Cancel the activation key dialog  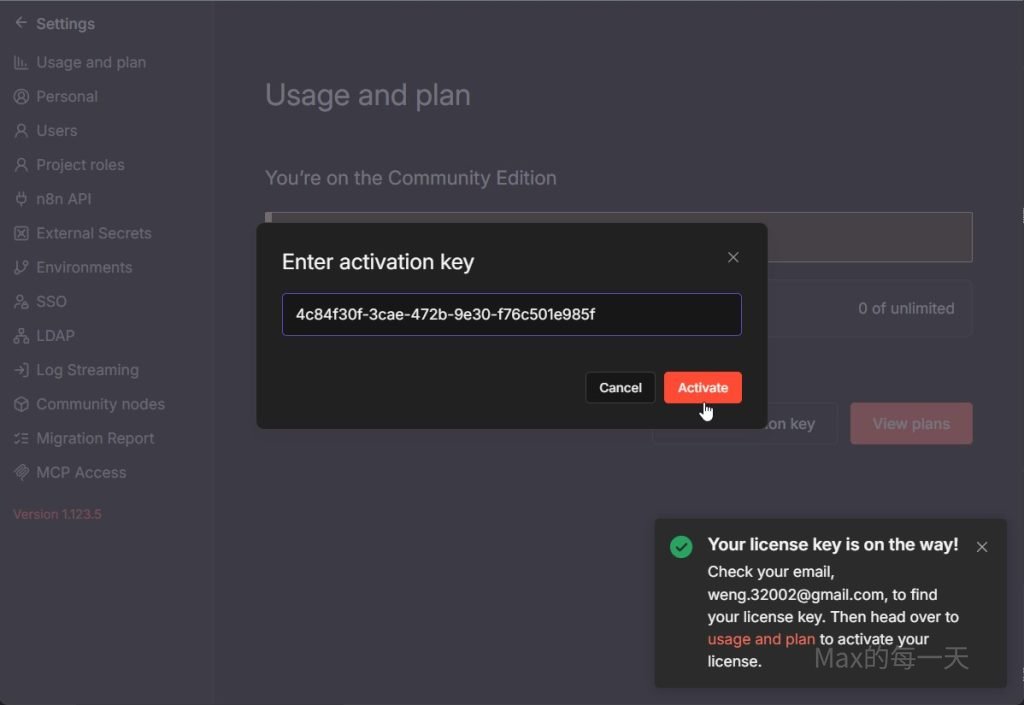tap(620, 388)
